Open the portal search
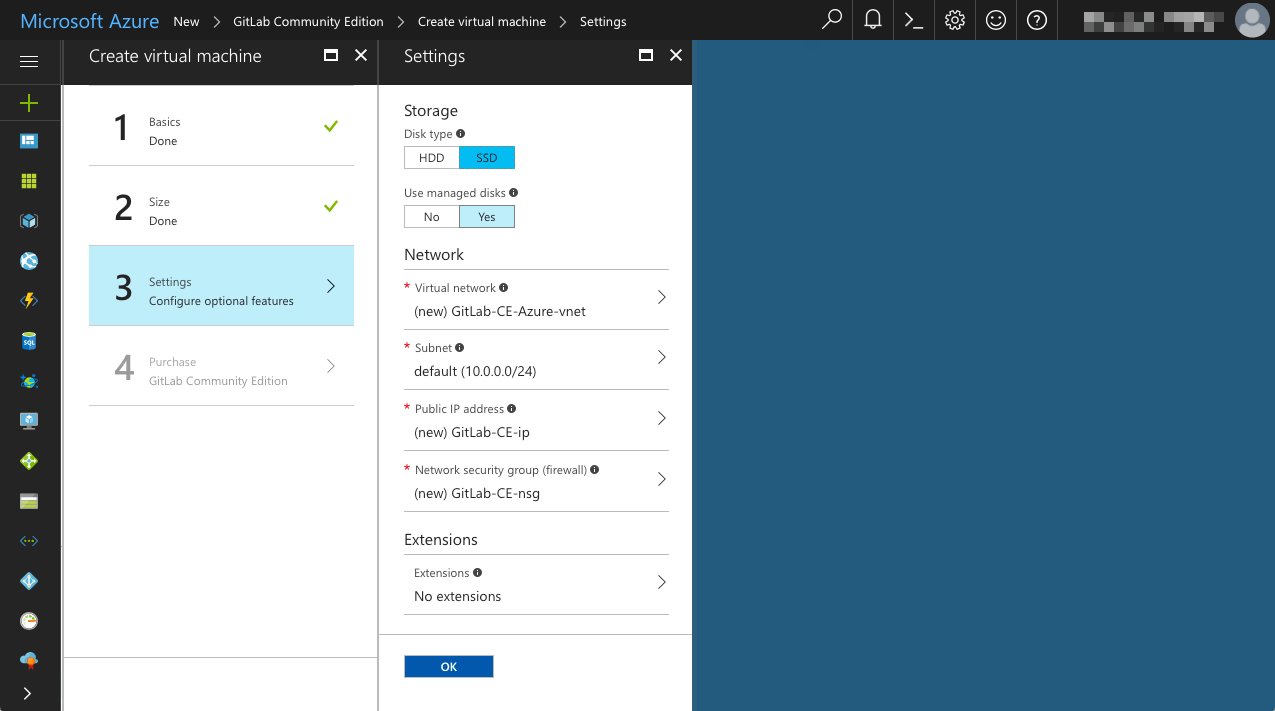Image resolution: width=1275 pixels, height=711 pixels. pos(831,20)
